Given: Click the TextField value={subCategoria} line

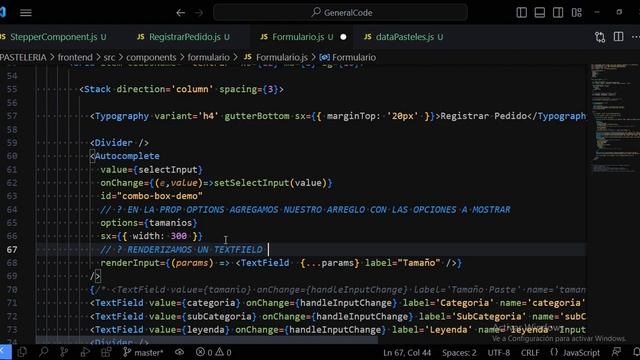Looking at the screenshot, I should (x=338, y=316).
